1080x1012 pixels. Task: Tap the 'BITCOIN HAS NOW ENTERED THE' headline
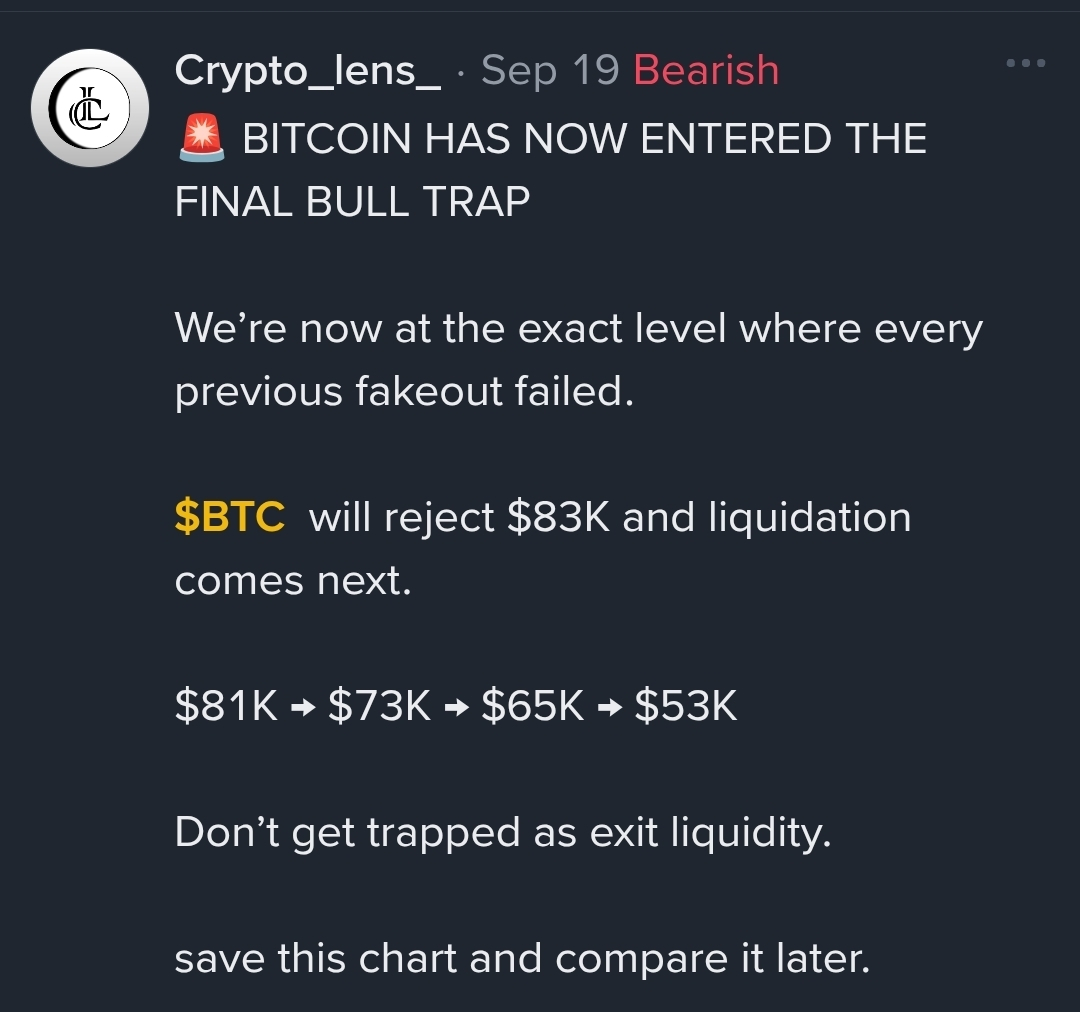[x=584, y=138]
